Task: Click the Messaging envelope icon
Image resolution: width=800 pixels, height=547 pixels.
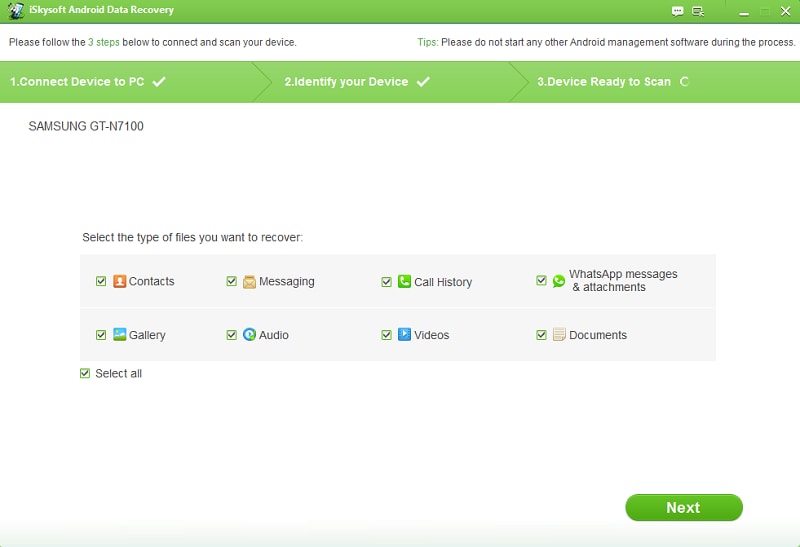Action: point(249,282)
